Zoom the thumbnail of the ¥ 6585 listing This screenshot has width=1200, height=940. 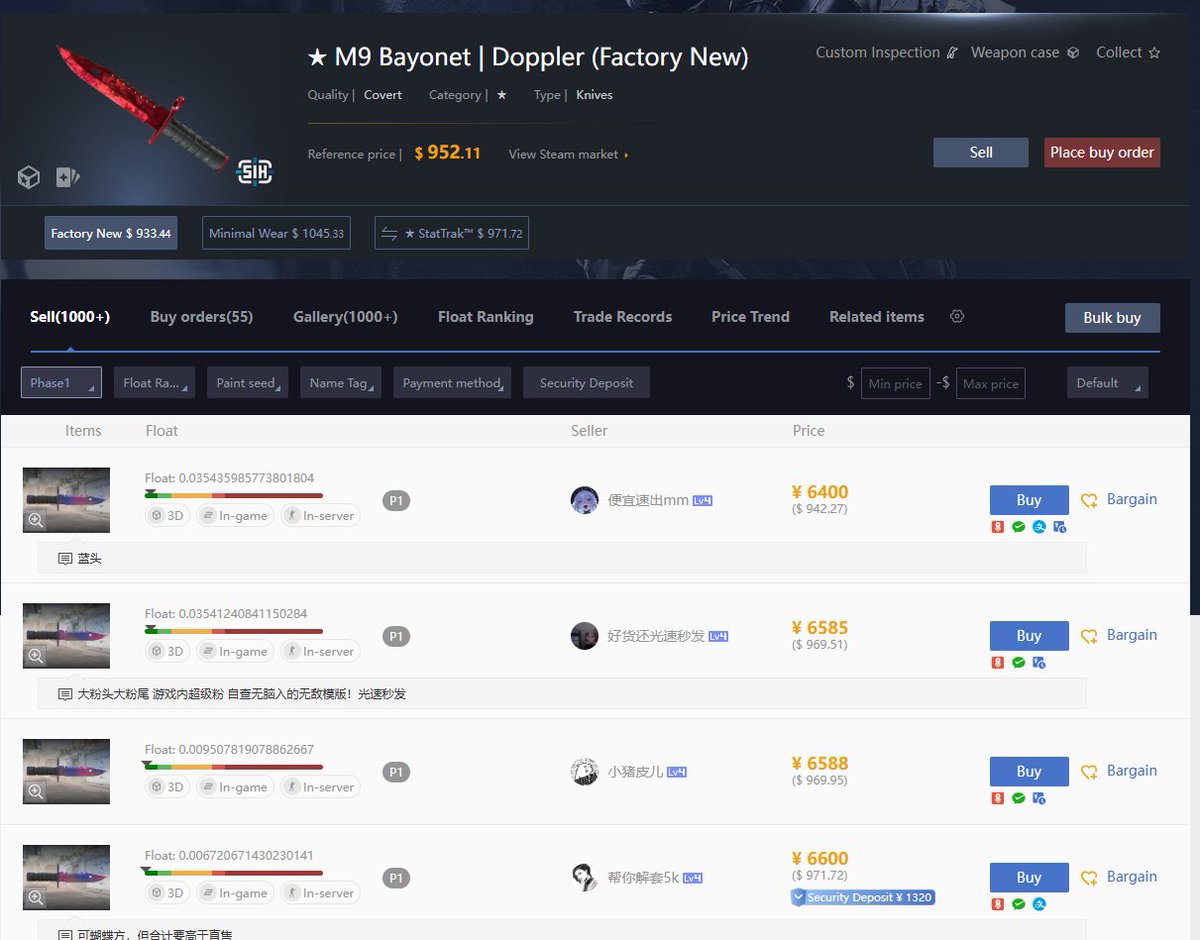click(x=36, y=656)
